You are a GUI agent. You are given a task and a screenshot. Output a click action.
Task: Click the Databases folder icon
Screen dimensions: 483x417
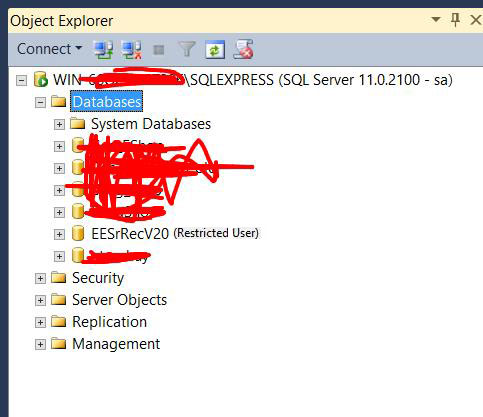[x=59, y=101]
